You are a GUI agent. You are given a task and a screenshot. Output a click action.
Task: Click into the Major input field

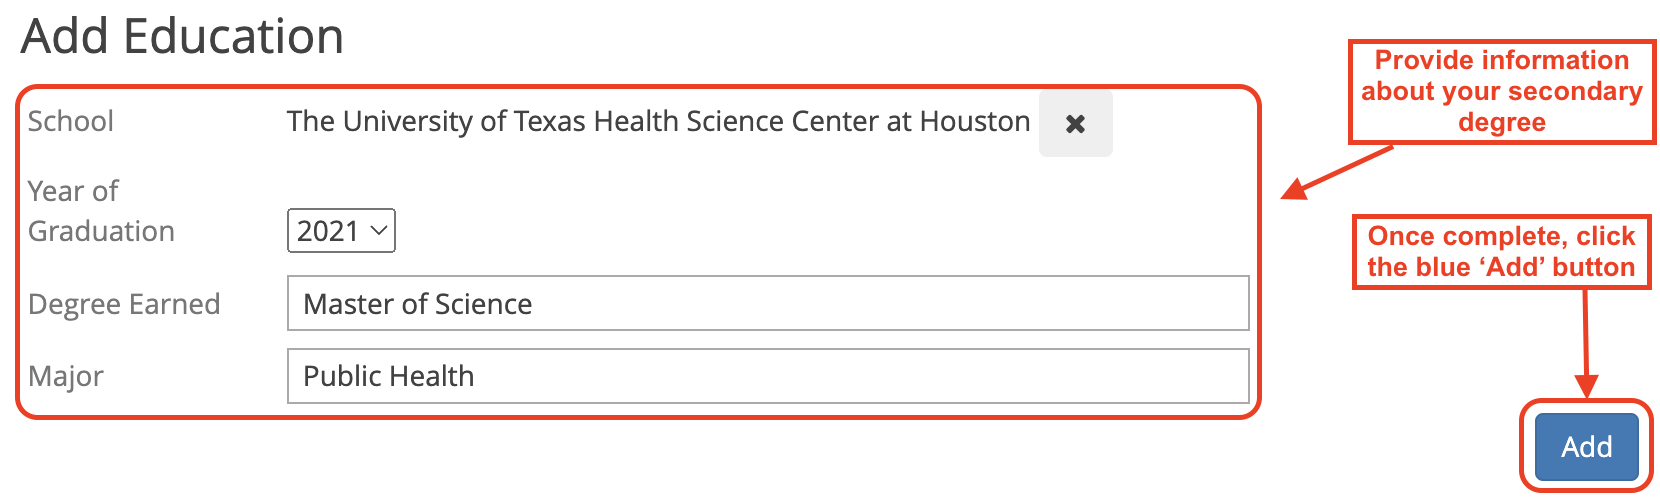(767, 376)
